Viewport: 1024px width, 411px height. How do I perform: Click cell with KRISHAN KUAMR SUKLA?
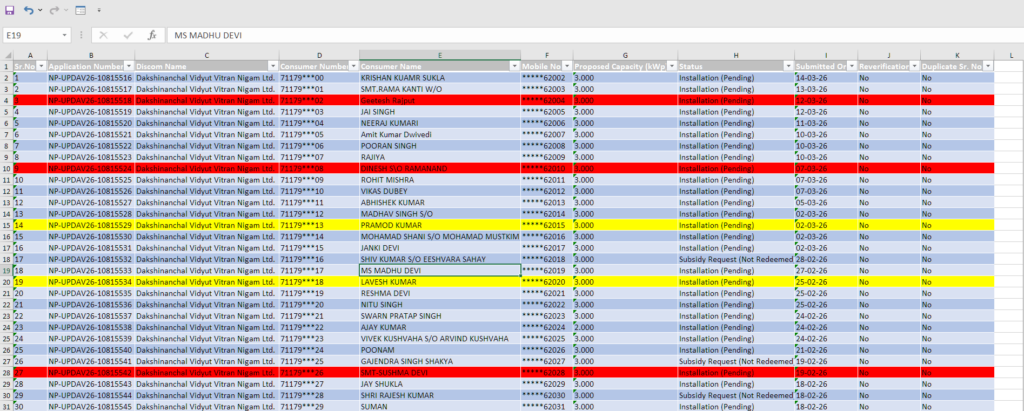tap(440, 78)
